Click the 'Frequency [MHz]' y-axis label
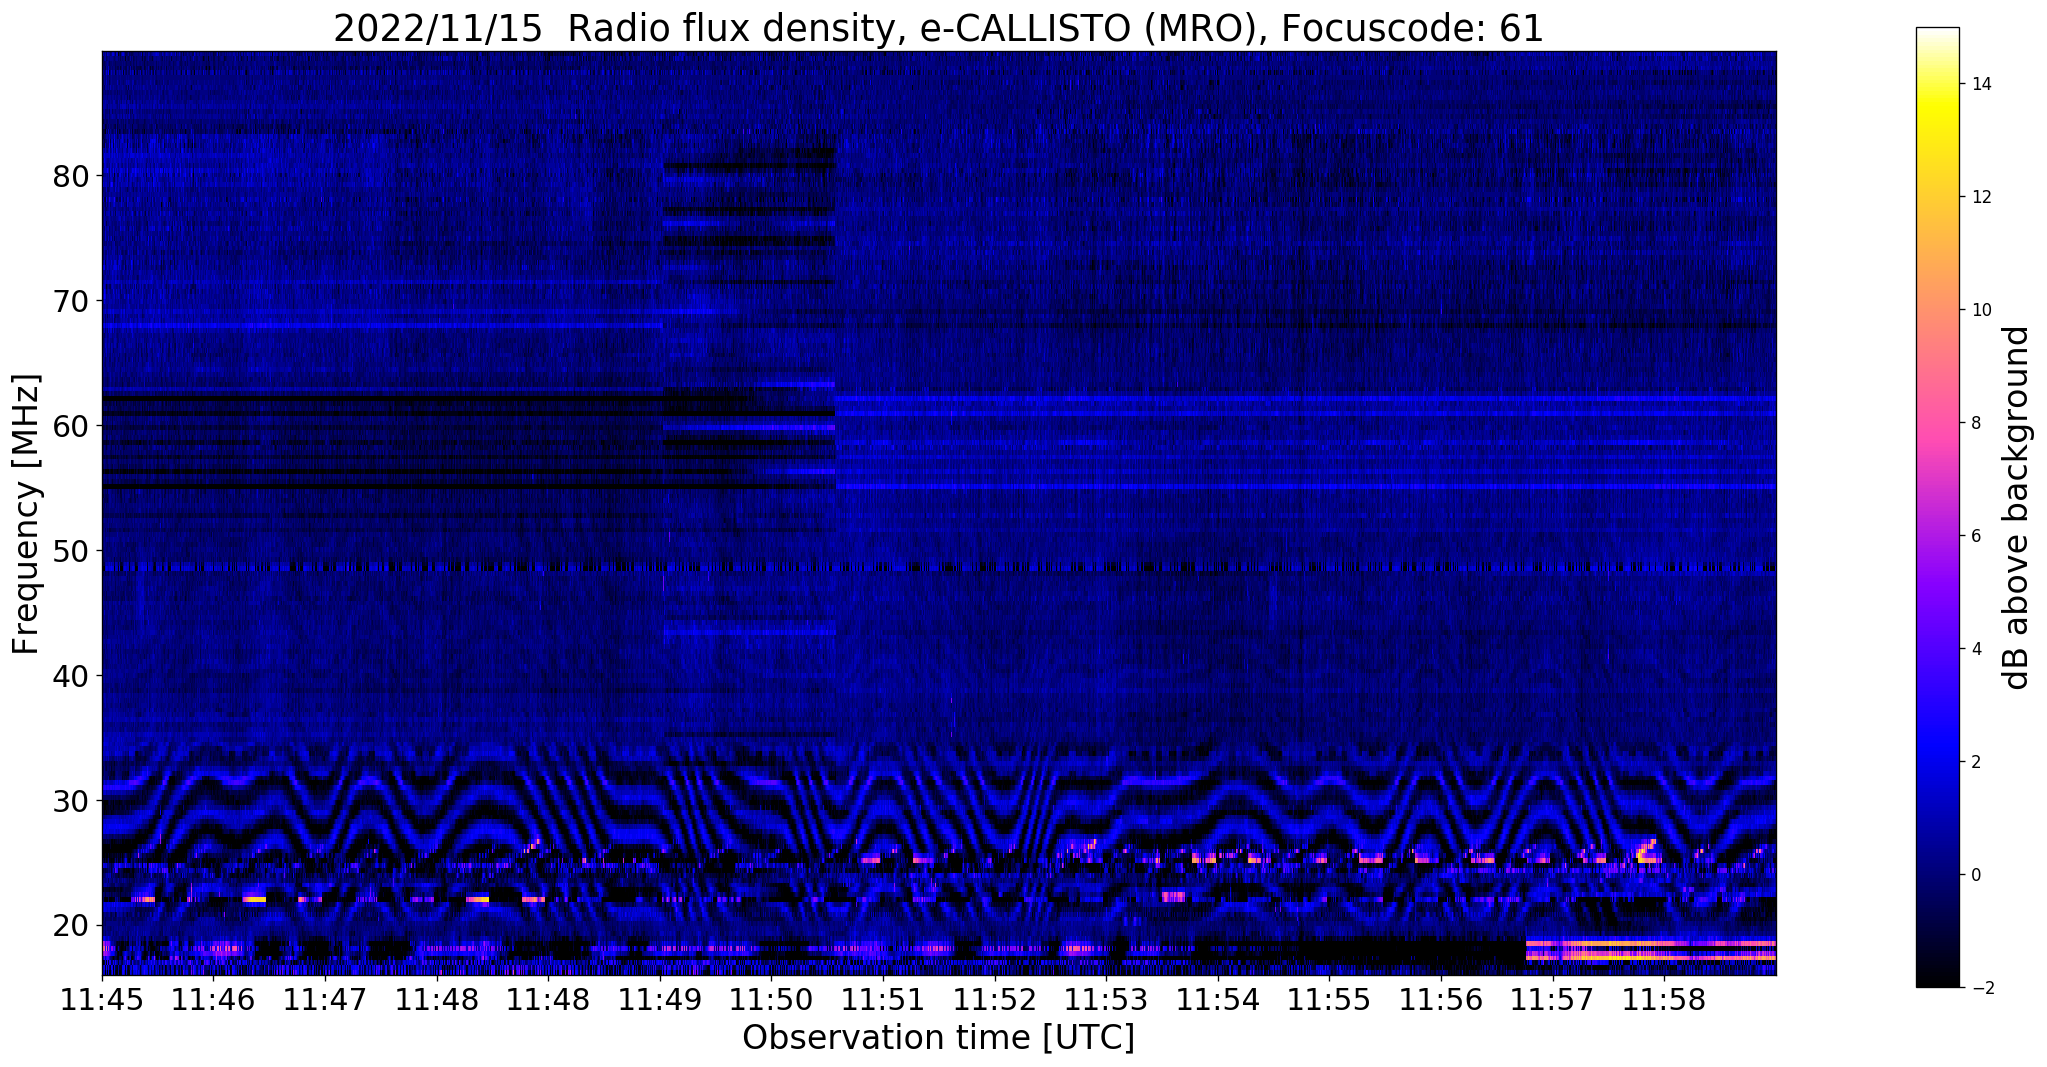This screenshot has width=2047, height=1067. (x=26, y=513)
